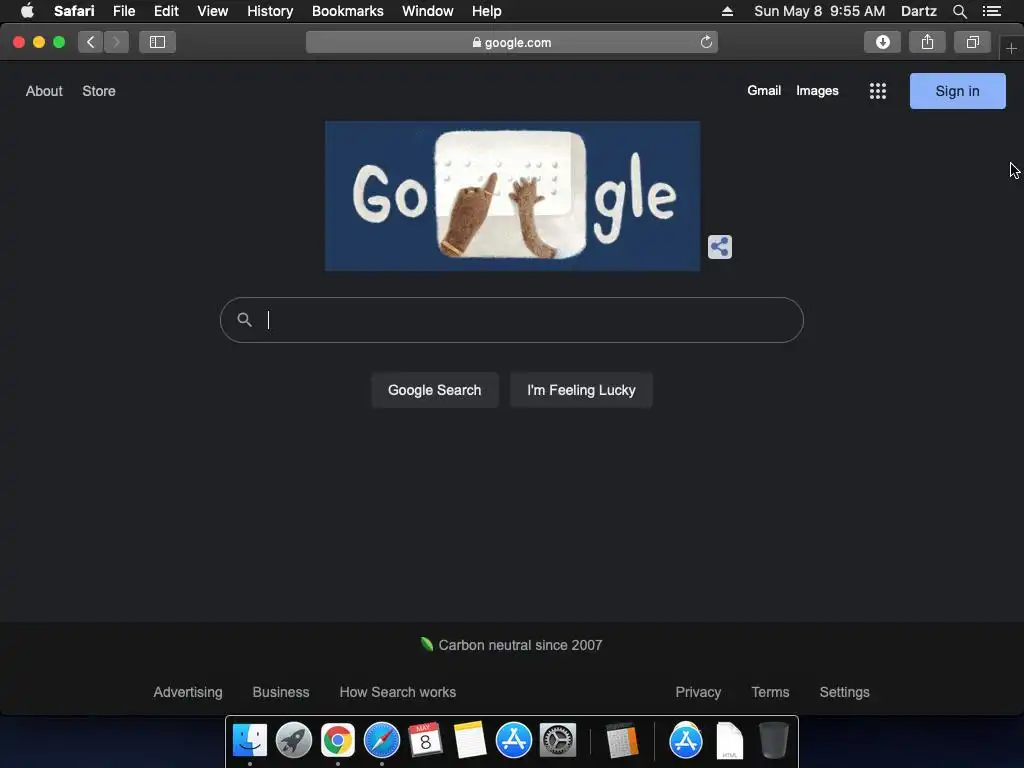Open the Google apps grid
Viewport: 1024px width, 768px height.
pos(878,91)
